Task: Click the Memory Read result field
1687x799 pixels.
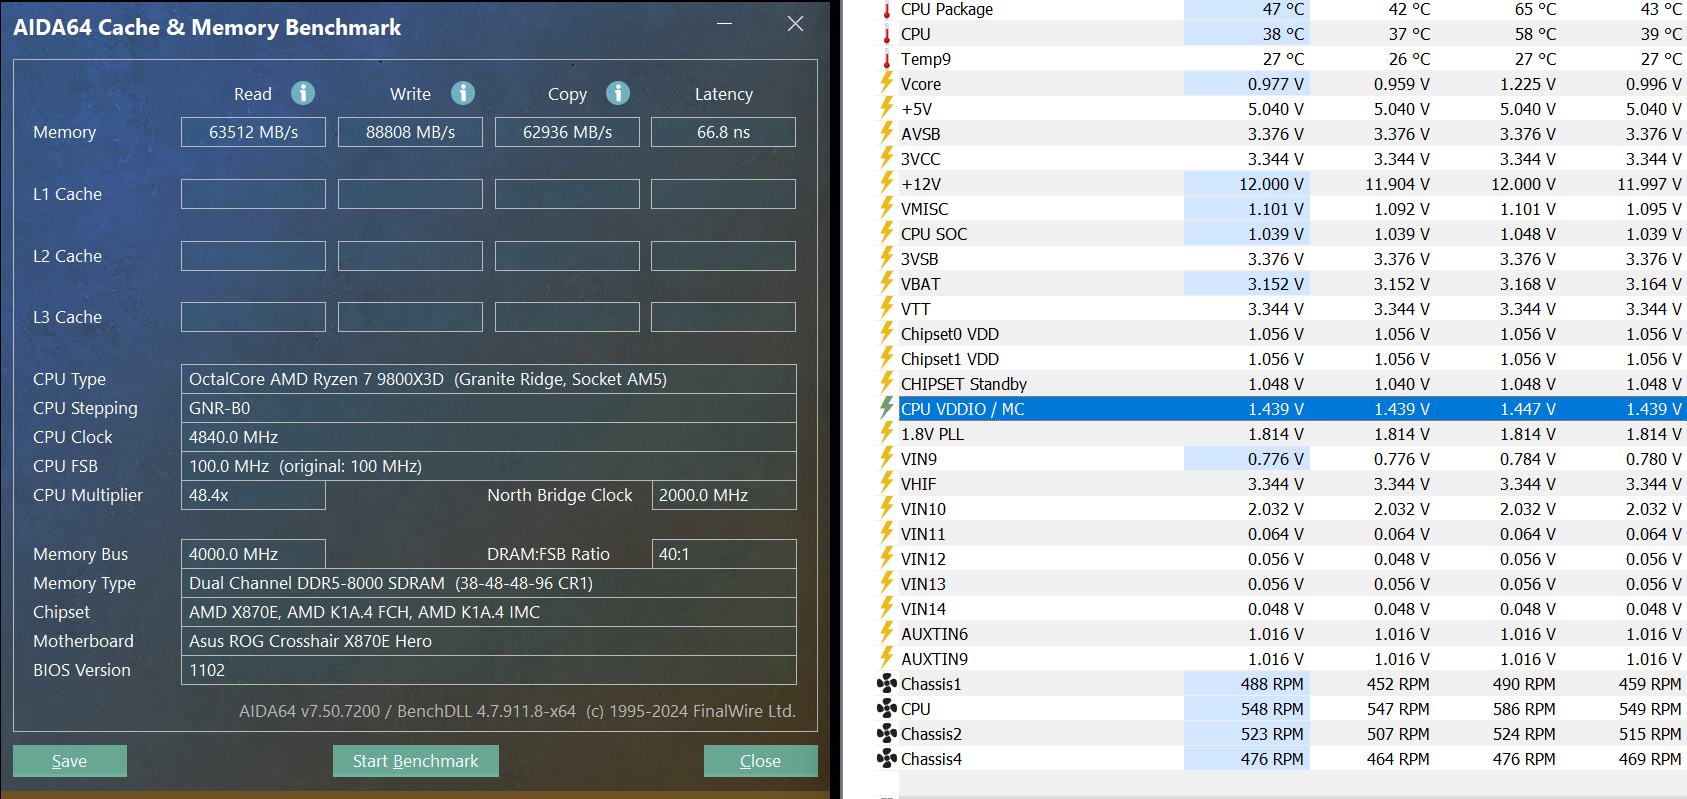Action: point(253,132)
